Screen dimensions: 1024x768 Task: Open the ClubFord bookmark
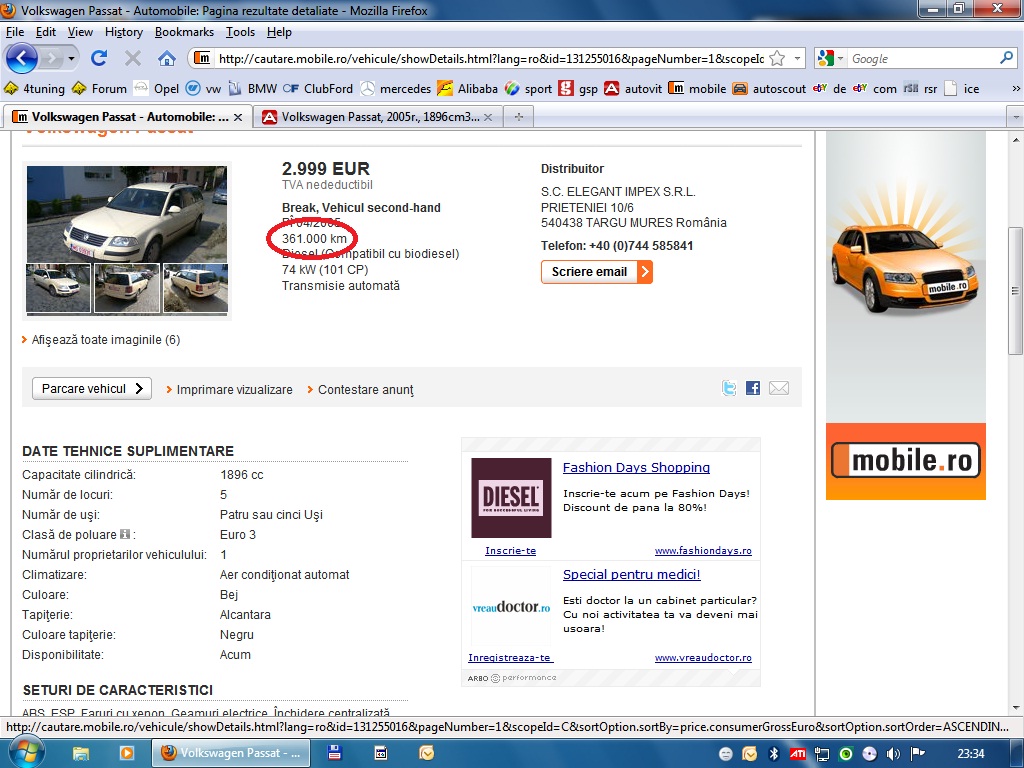[x=318, y=89]
